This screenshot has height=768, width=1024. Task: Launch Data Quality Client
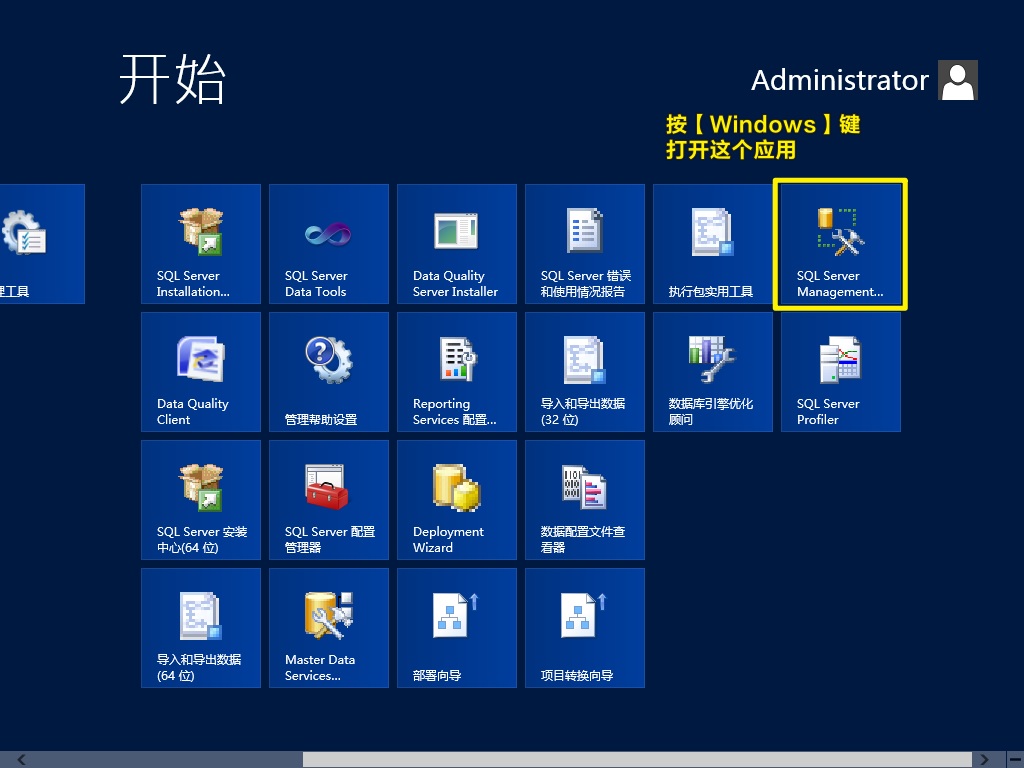201,372
